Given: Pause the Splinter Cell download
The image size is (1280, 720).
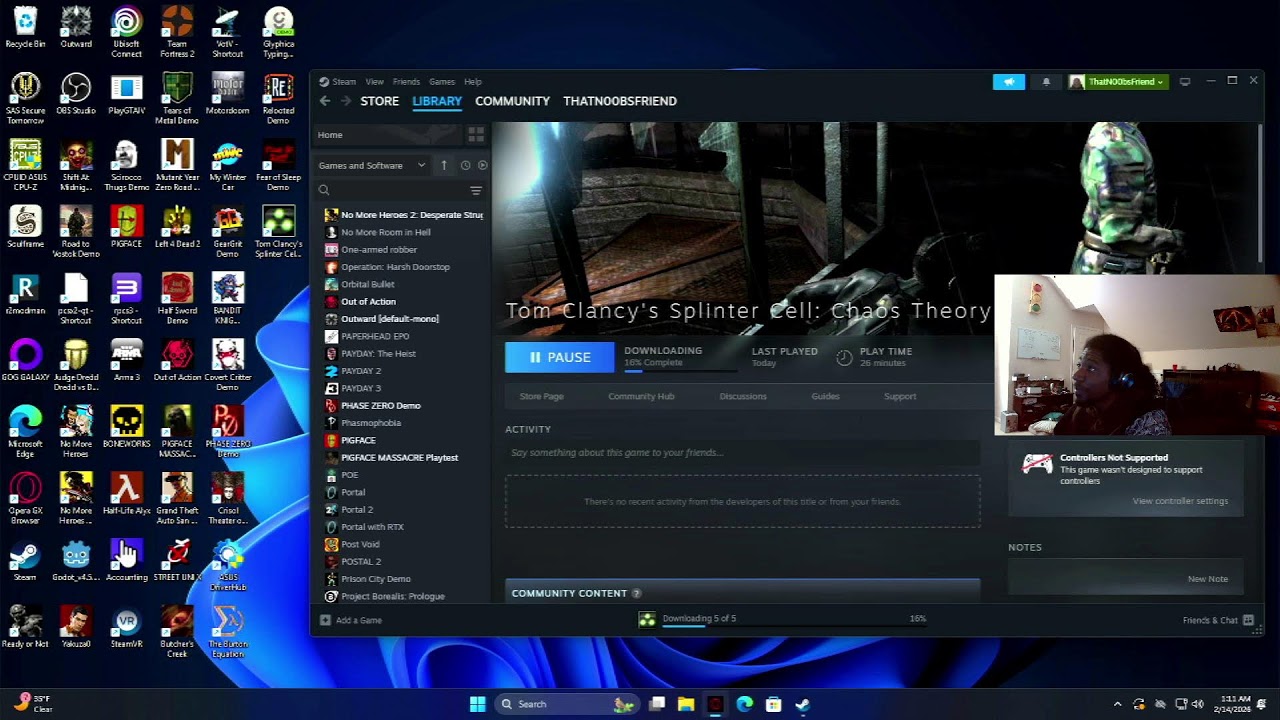Looking at the screenshot, I should [x=560, y=357].
